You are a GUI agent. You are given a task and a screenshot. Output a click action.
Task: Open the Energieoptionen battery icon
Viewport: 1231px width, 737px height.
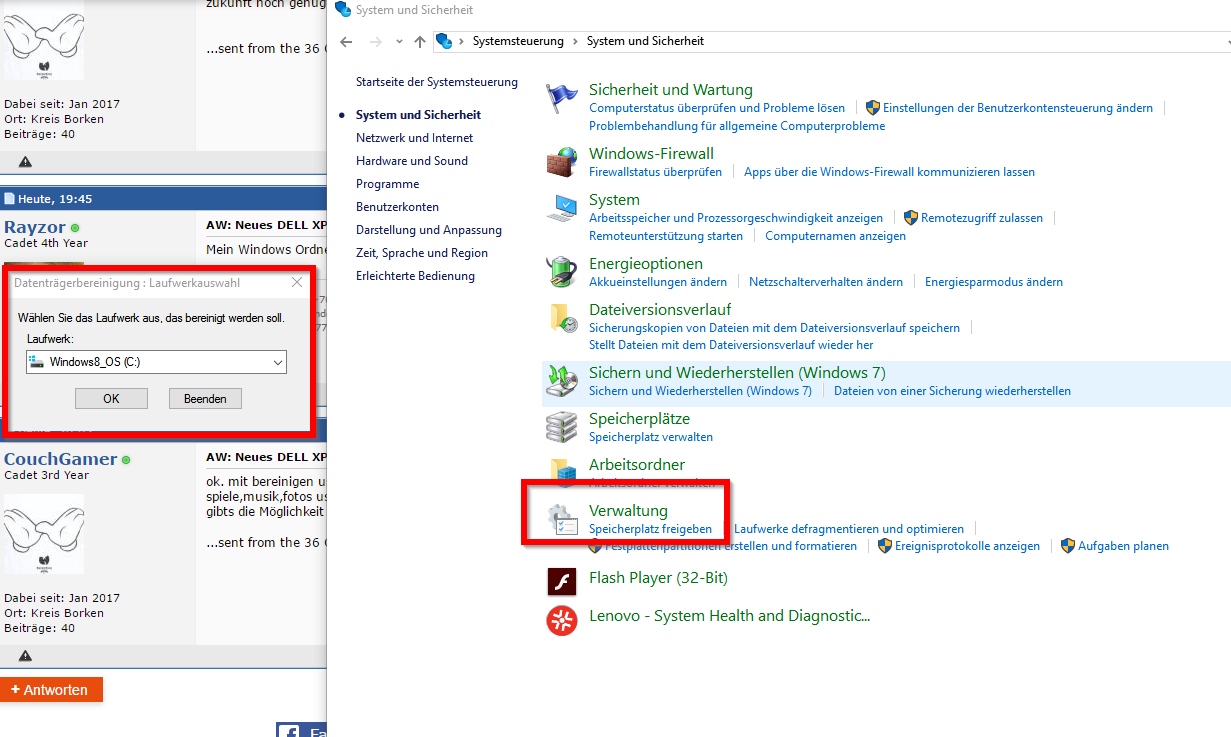click(562, 272)
